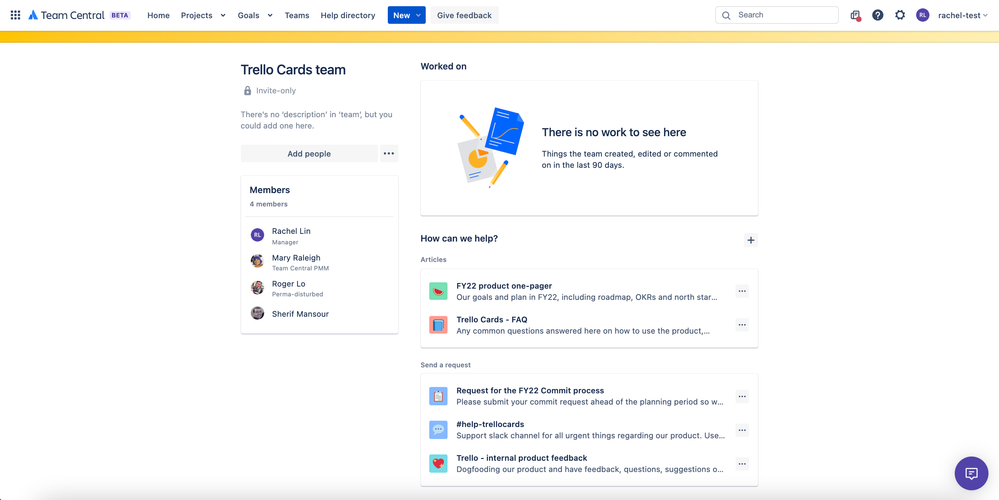Select member name Roger Lo

[x=289, y=283]
